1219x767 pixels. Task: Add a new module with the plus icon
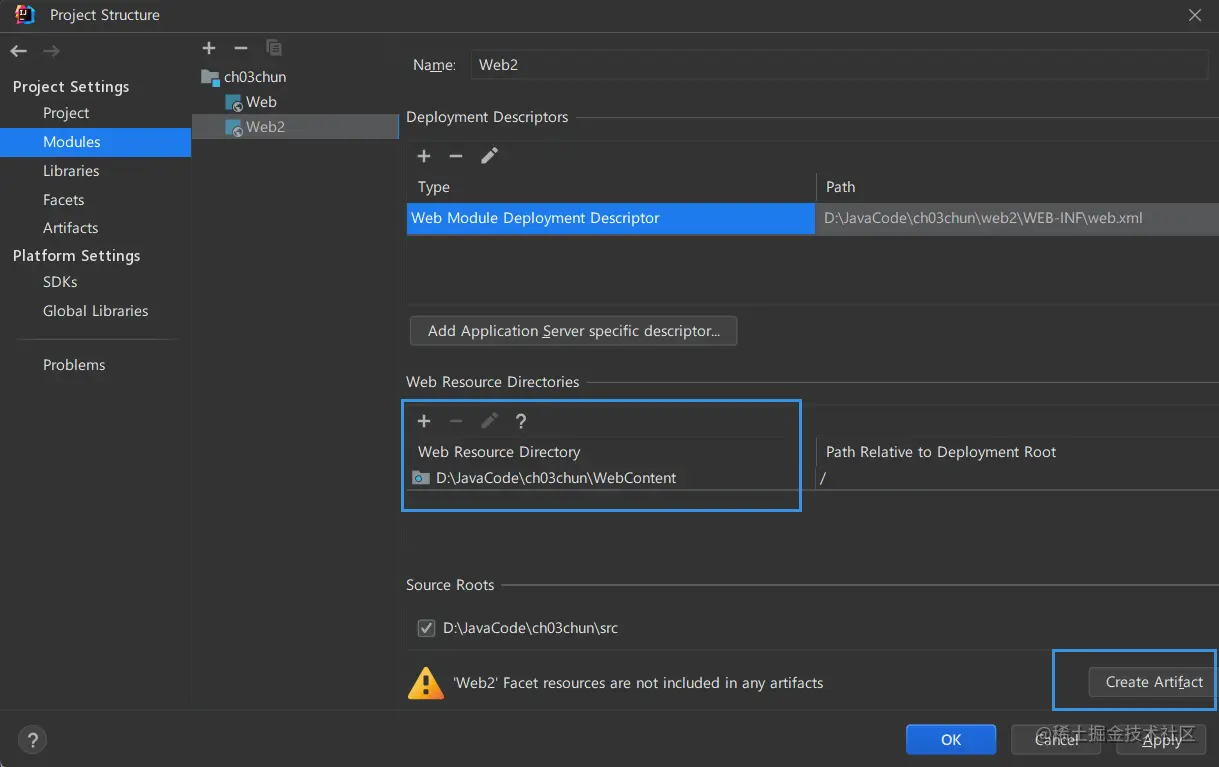pyautogui.click(x=209, y=48)
